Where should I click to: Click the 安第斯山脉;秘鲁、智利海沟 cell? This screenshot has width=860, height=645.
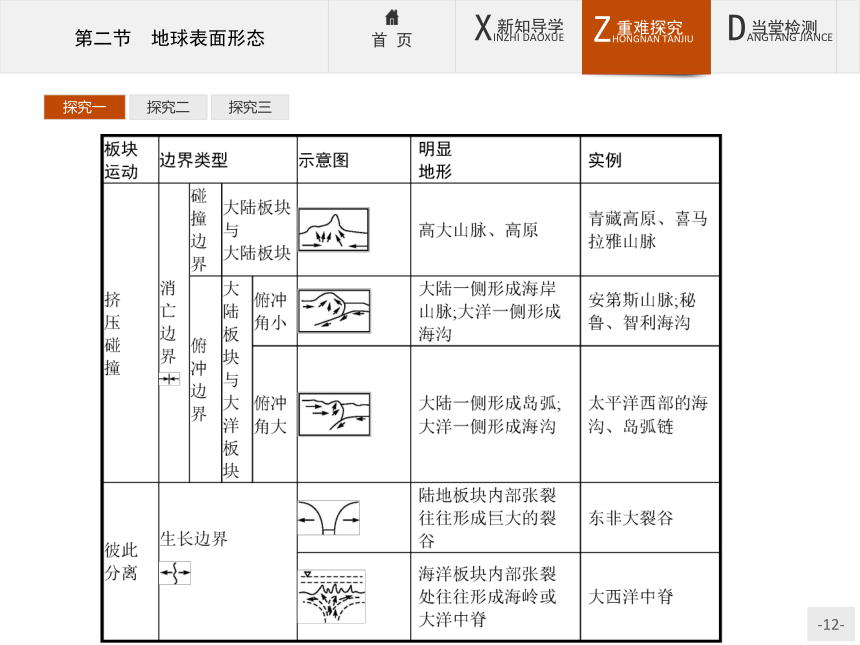[650, 311]
